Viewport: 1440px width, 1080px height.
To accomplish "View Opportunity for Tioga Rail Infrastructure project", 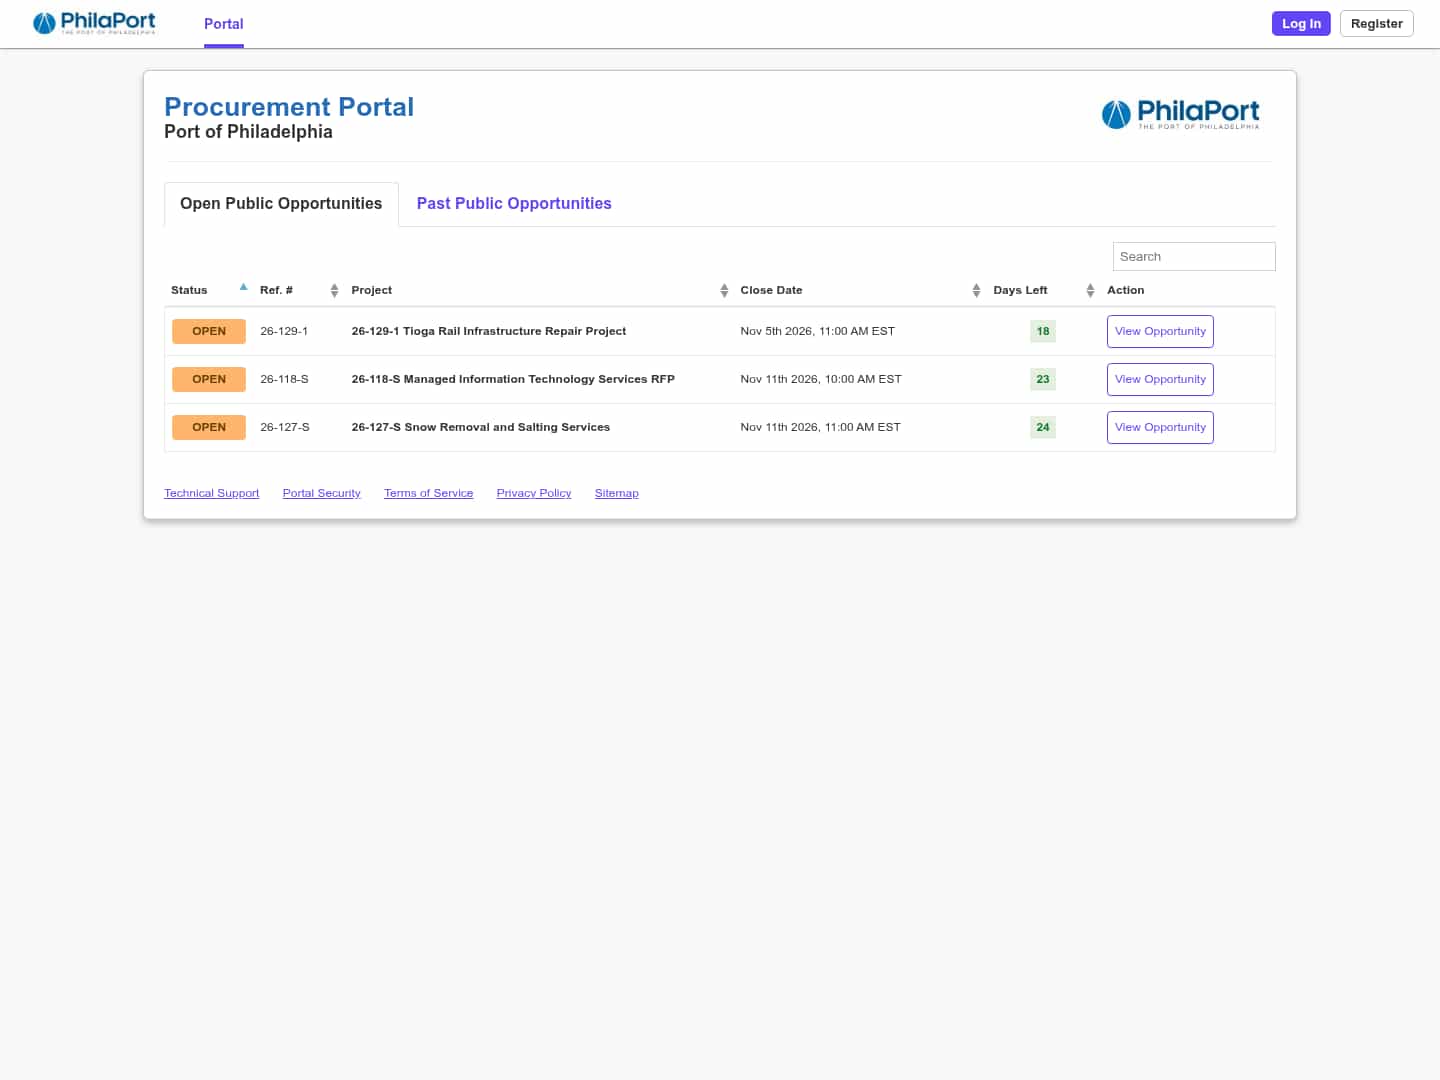I will [1160, 331].
